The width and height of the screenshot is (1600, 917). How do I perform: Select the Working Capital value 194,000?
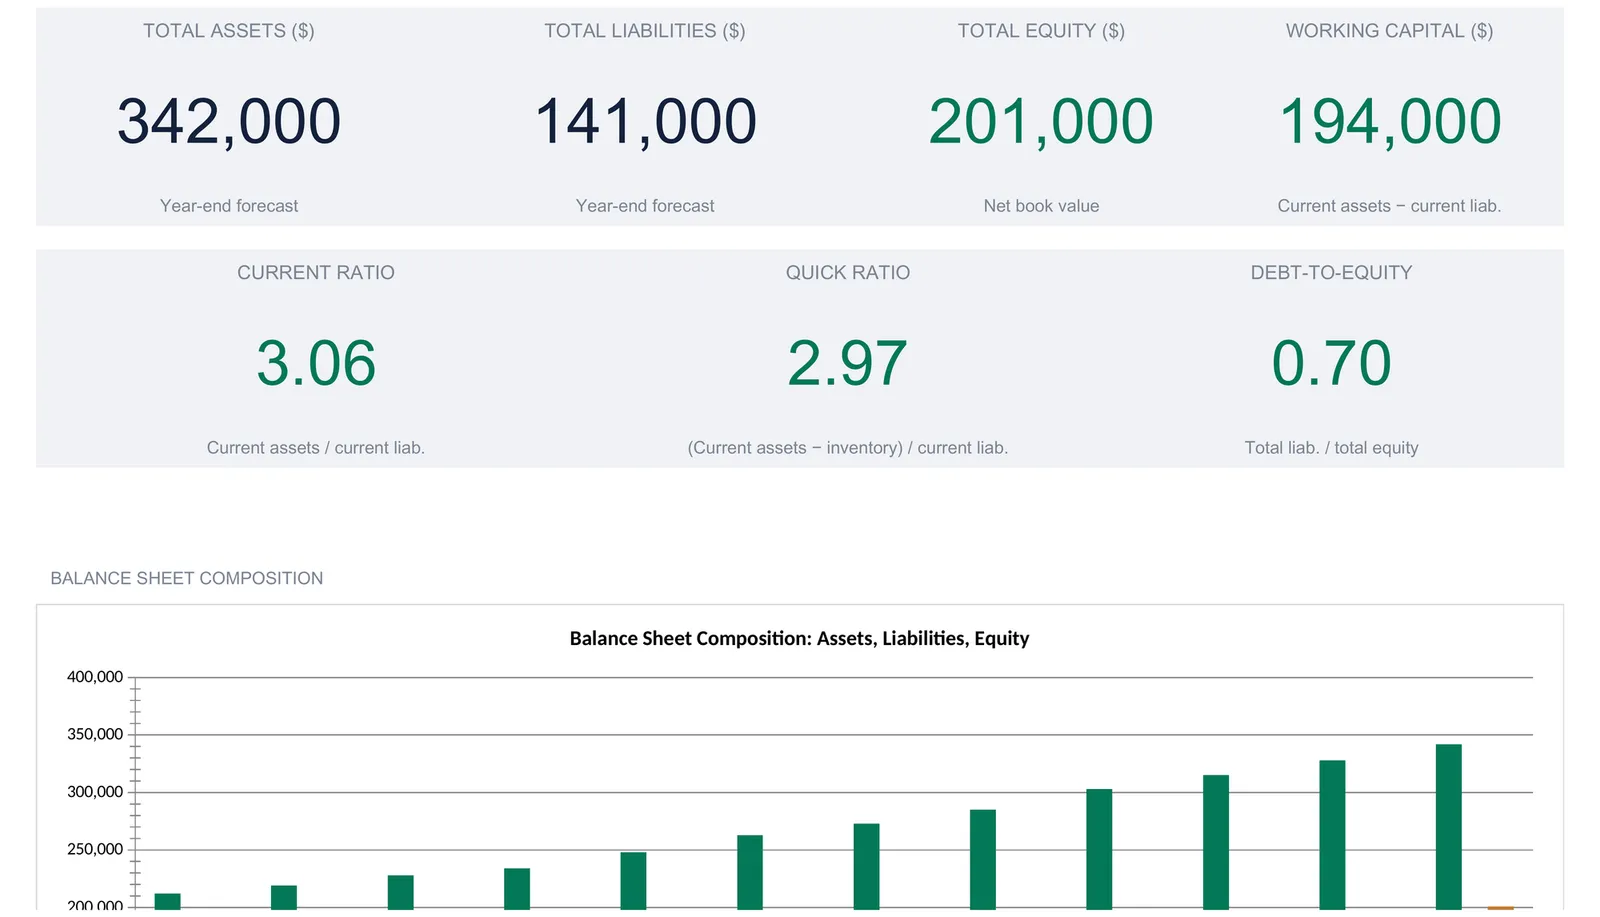click(1390, 122)
